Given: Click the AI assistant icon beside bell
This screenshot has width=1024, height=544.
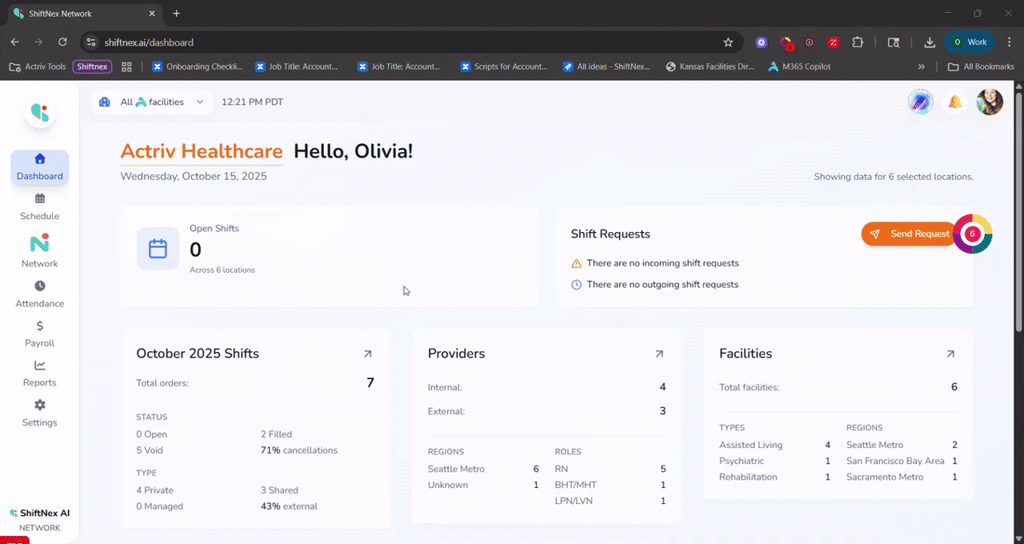Looking at the screenshot, I should point(920,102).
